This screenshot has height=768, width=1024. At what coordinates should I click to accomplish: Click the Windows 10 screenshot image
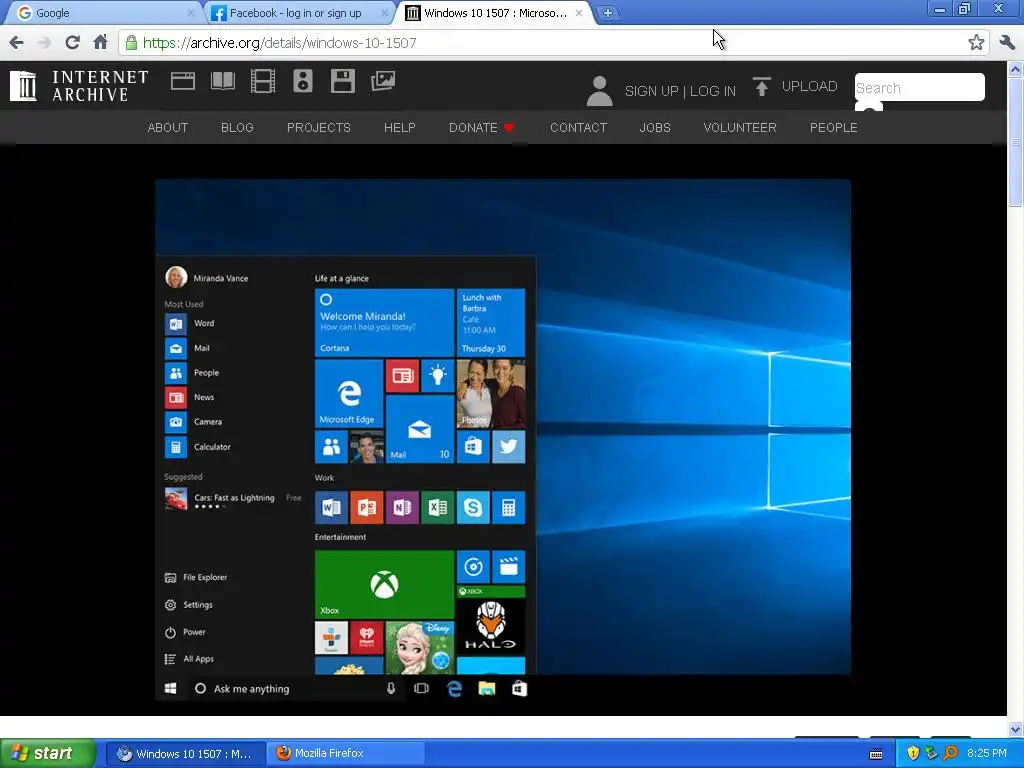point(503,441)
